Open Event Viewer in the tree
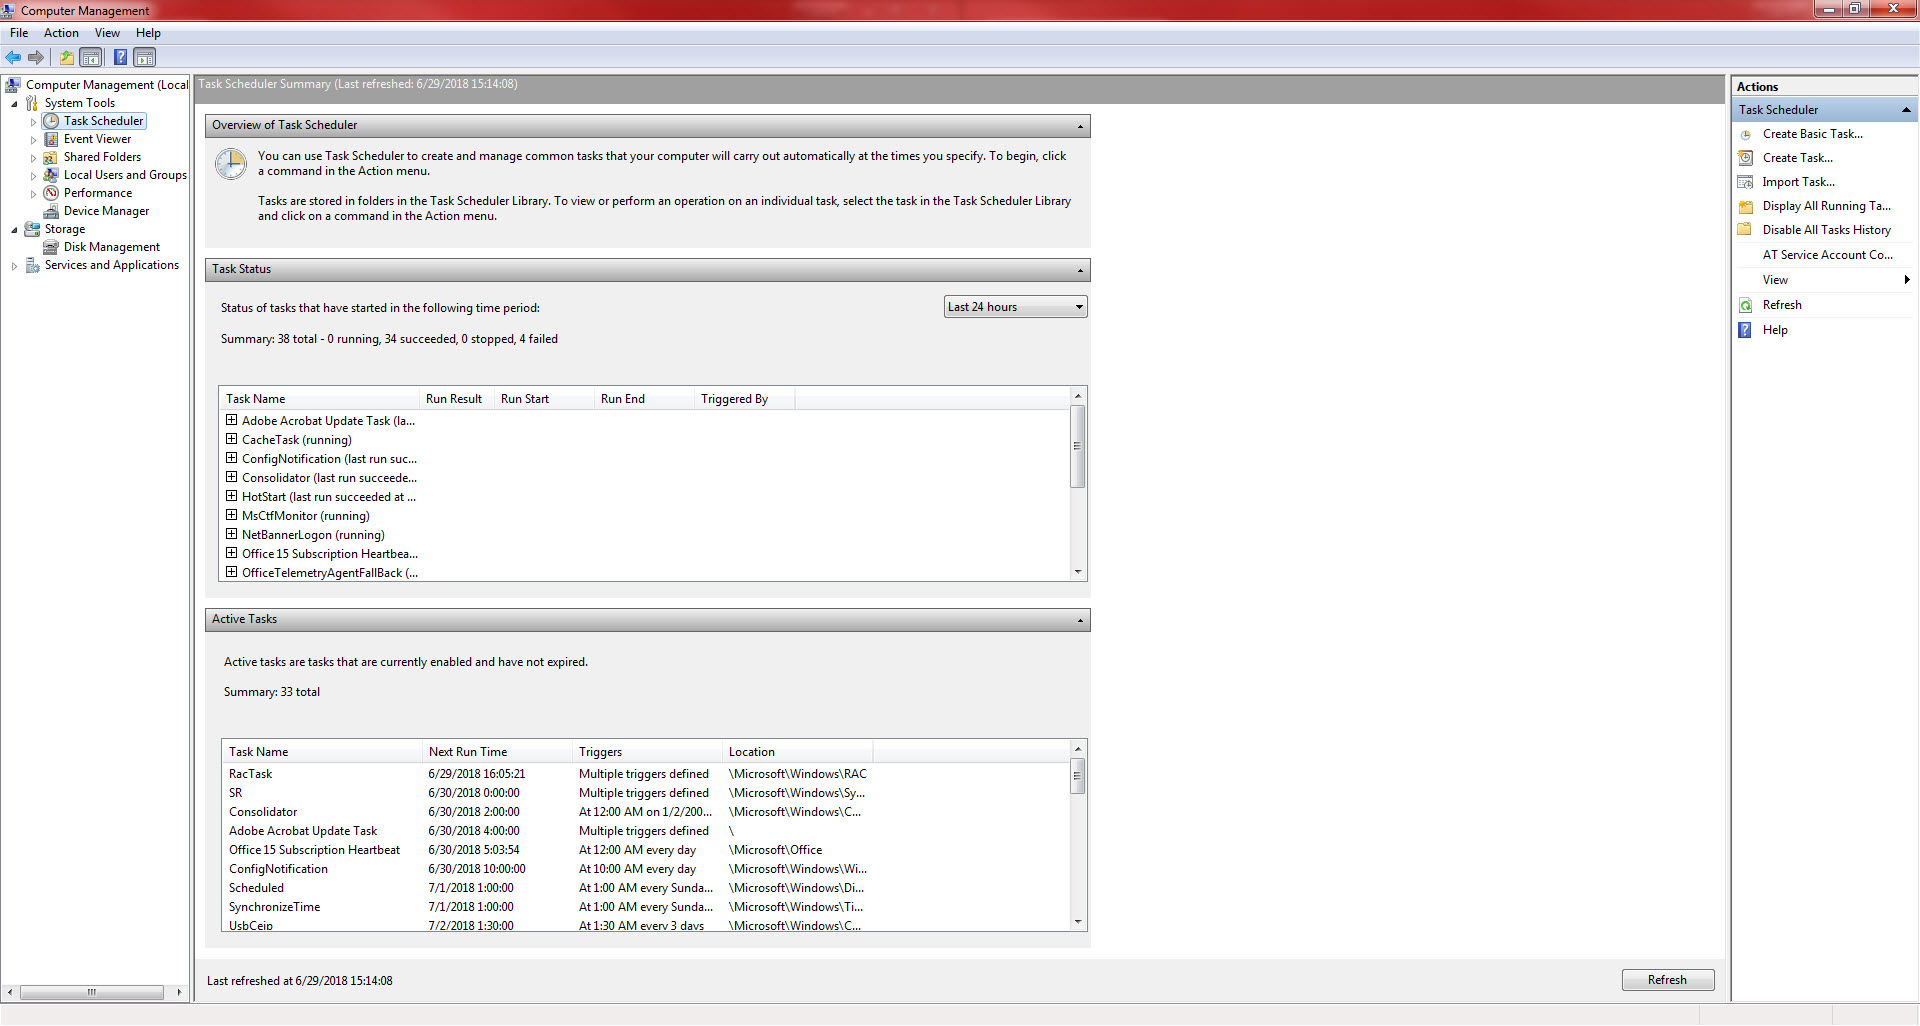The height and width of the screenshot is (1026, 1920). pos(97,139)
